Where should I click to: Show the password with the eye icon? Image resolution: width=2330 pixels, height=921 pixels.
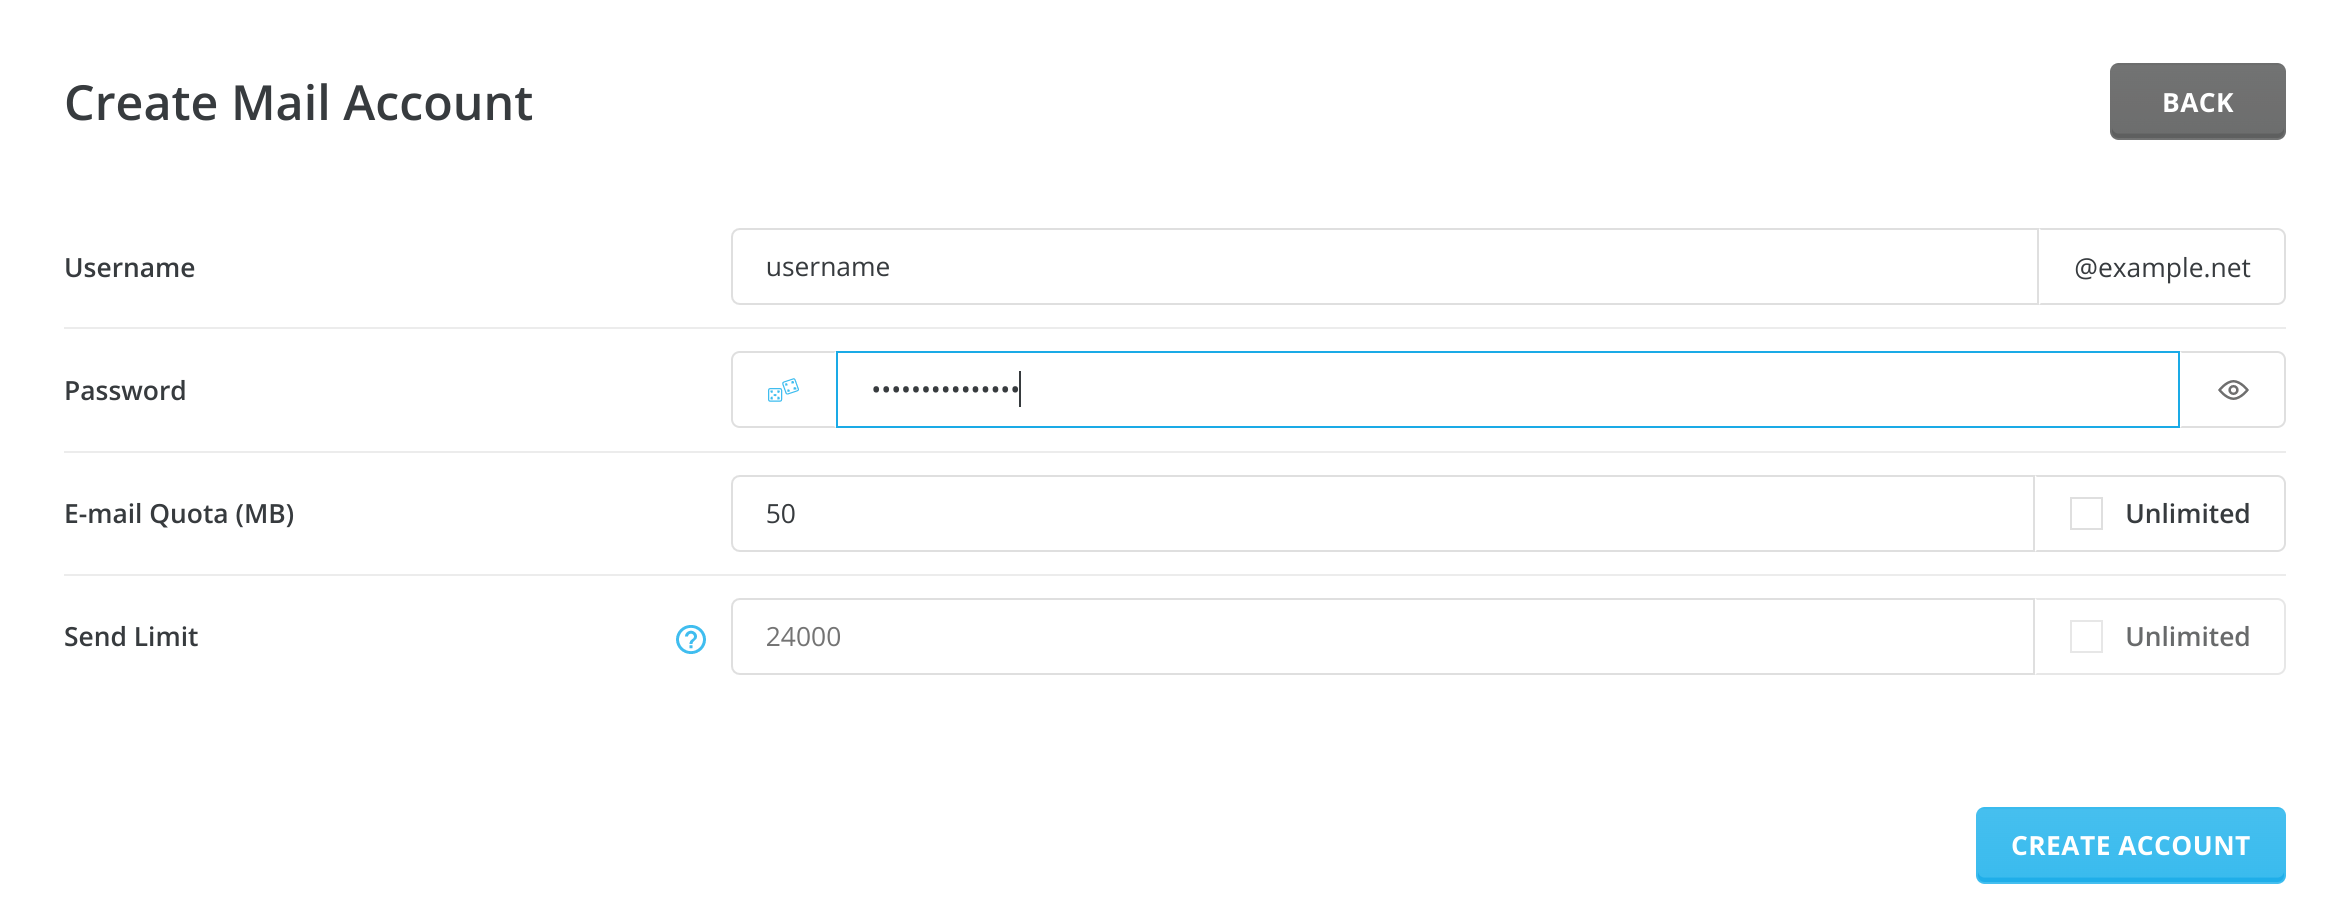pos(2233,390)
